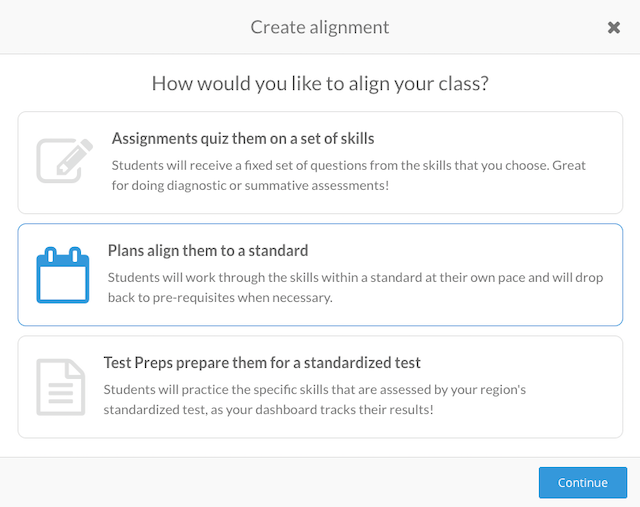
Task: Click the document Test Preps icon
Action: (x=61, y=387)
